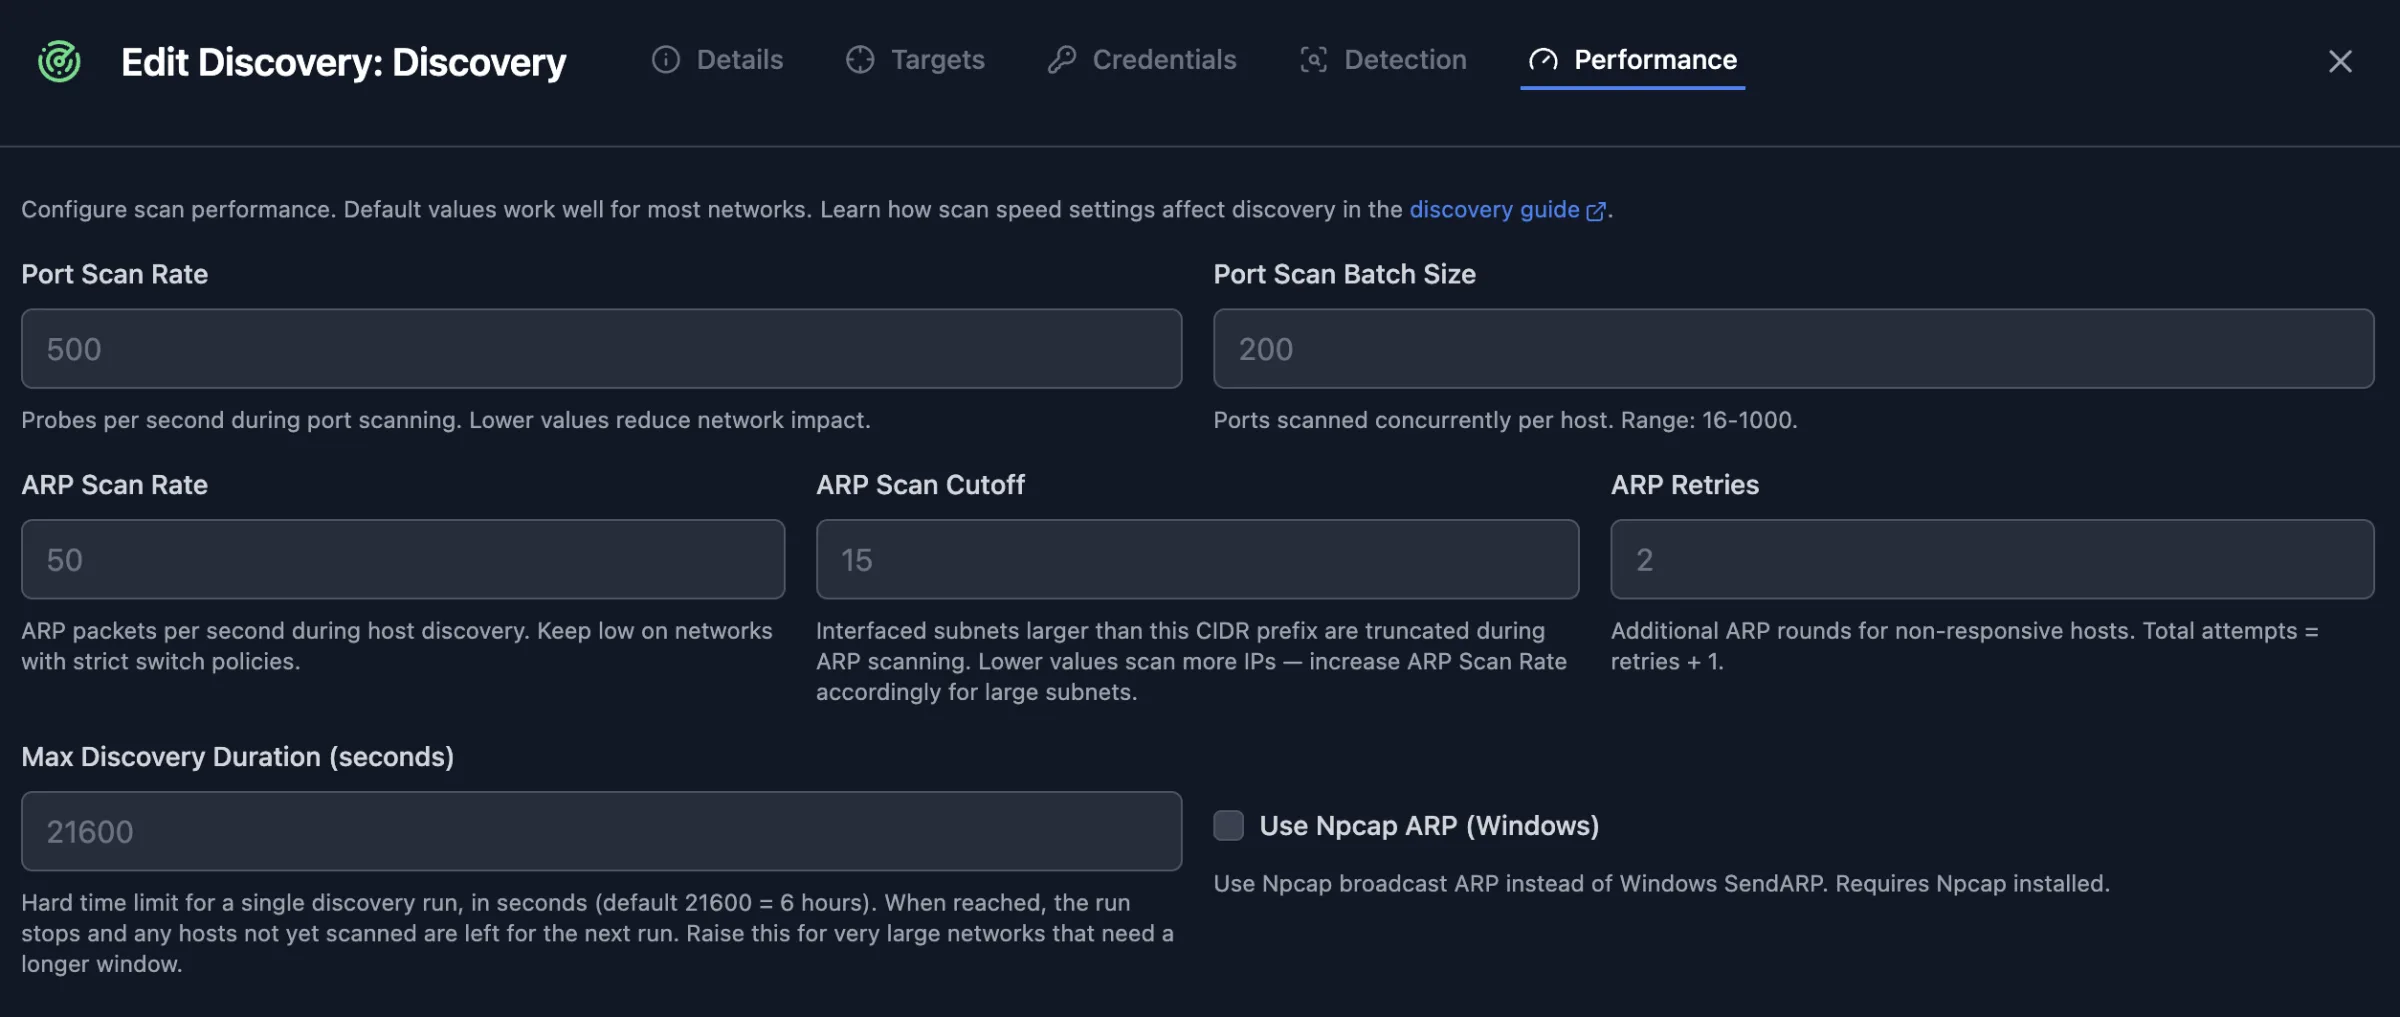Select the Performance tab label

(1655, 60)
